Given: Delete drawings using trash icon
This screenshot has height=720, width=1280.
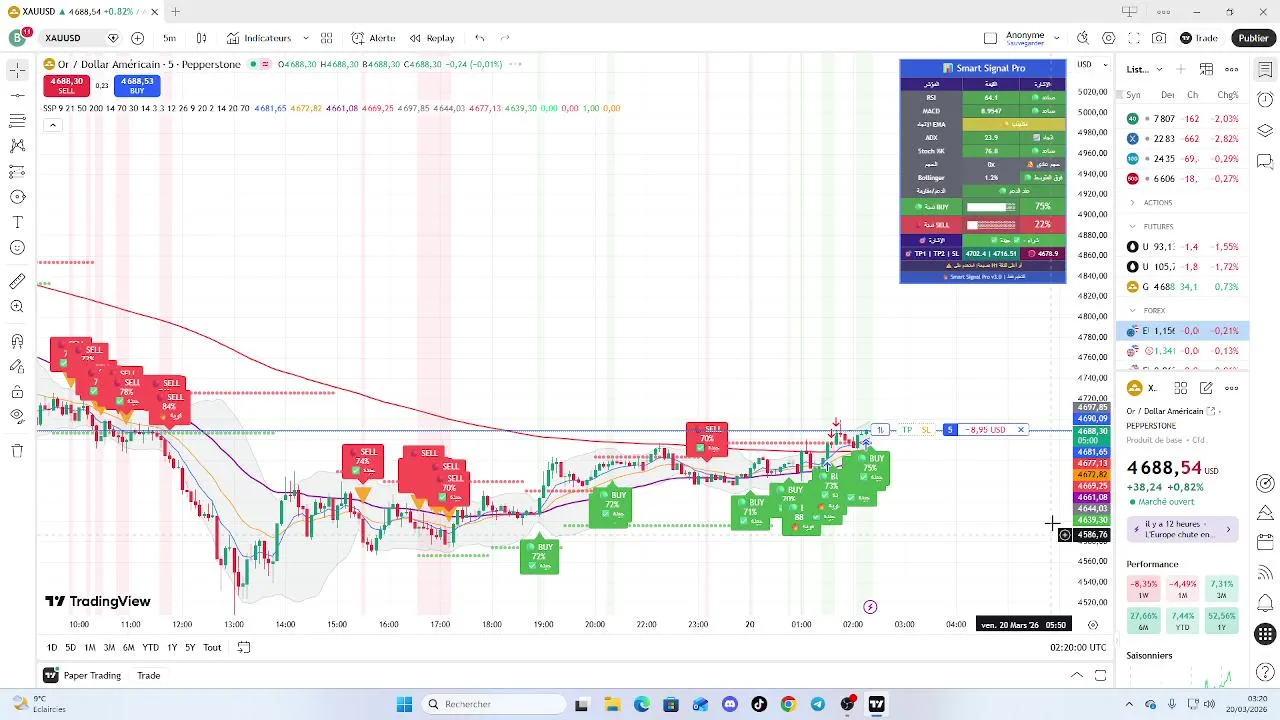Looking at the screenshot, I should [17, 451].
